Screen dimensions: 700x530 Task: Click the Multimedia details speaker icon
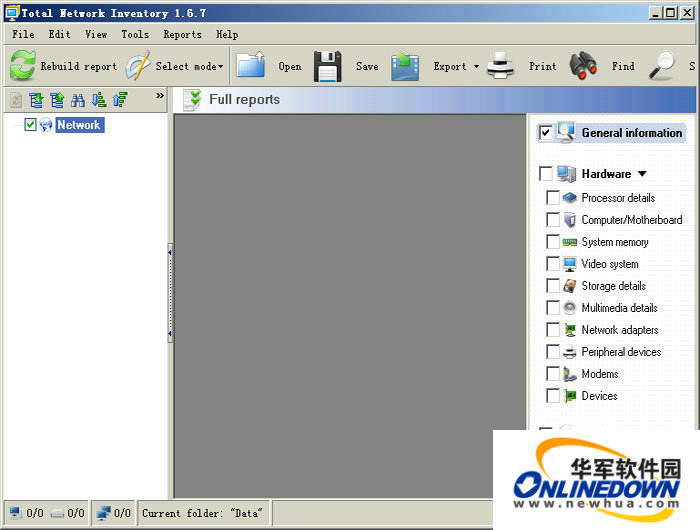(x=570, y=308)
